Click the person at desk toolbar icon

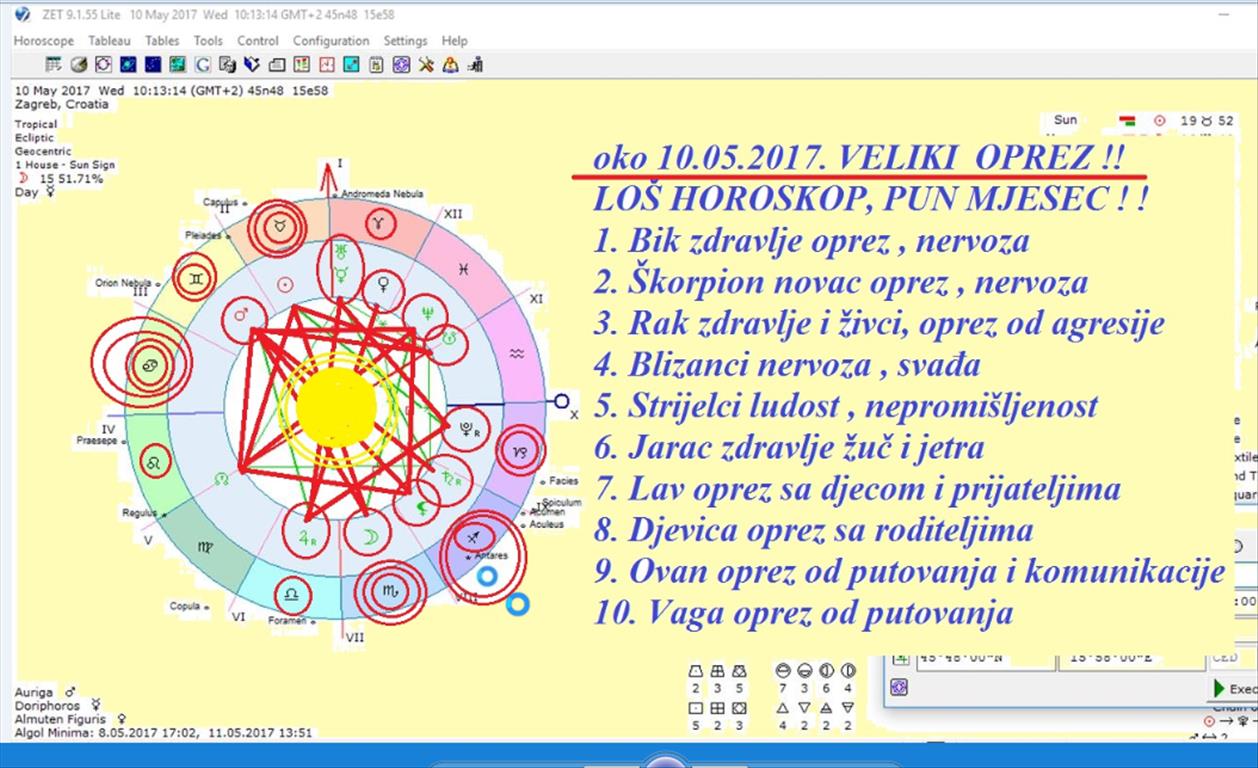pyautogui.click(x=476, y=65)
